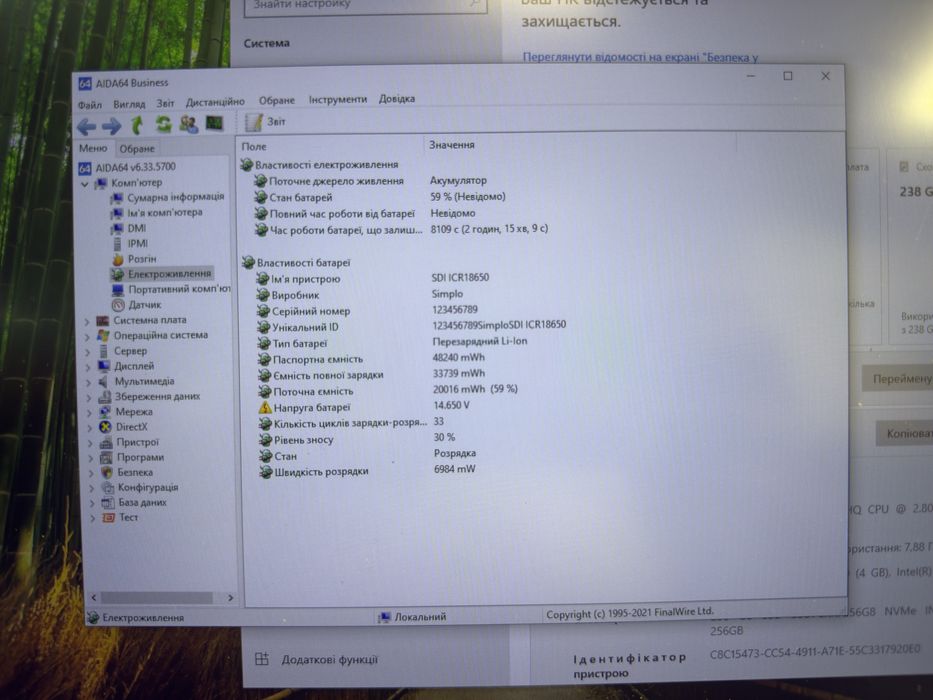Click the Безпека shield icon
The image size is (933, 700).
[x=107, y=473]
